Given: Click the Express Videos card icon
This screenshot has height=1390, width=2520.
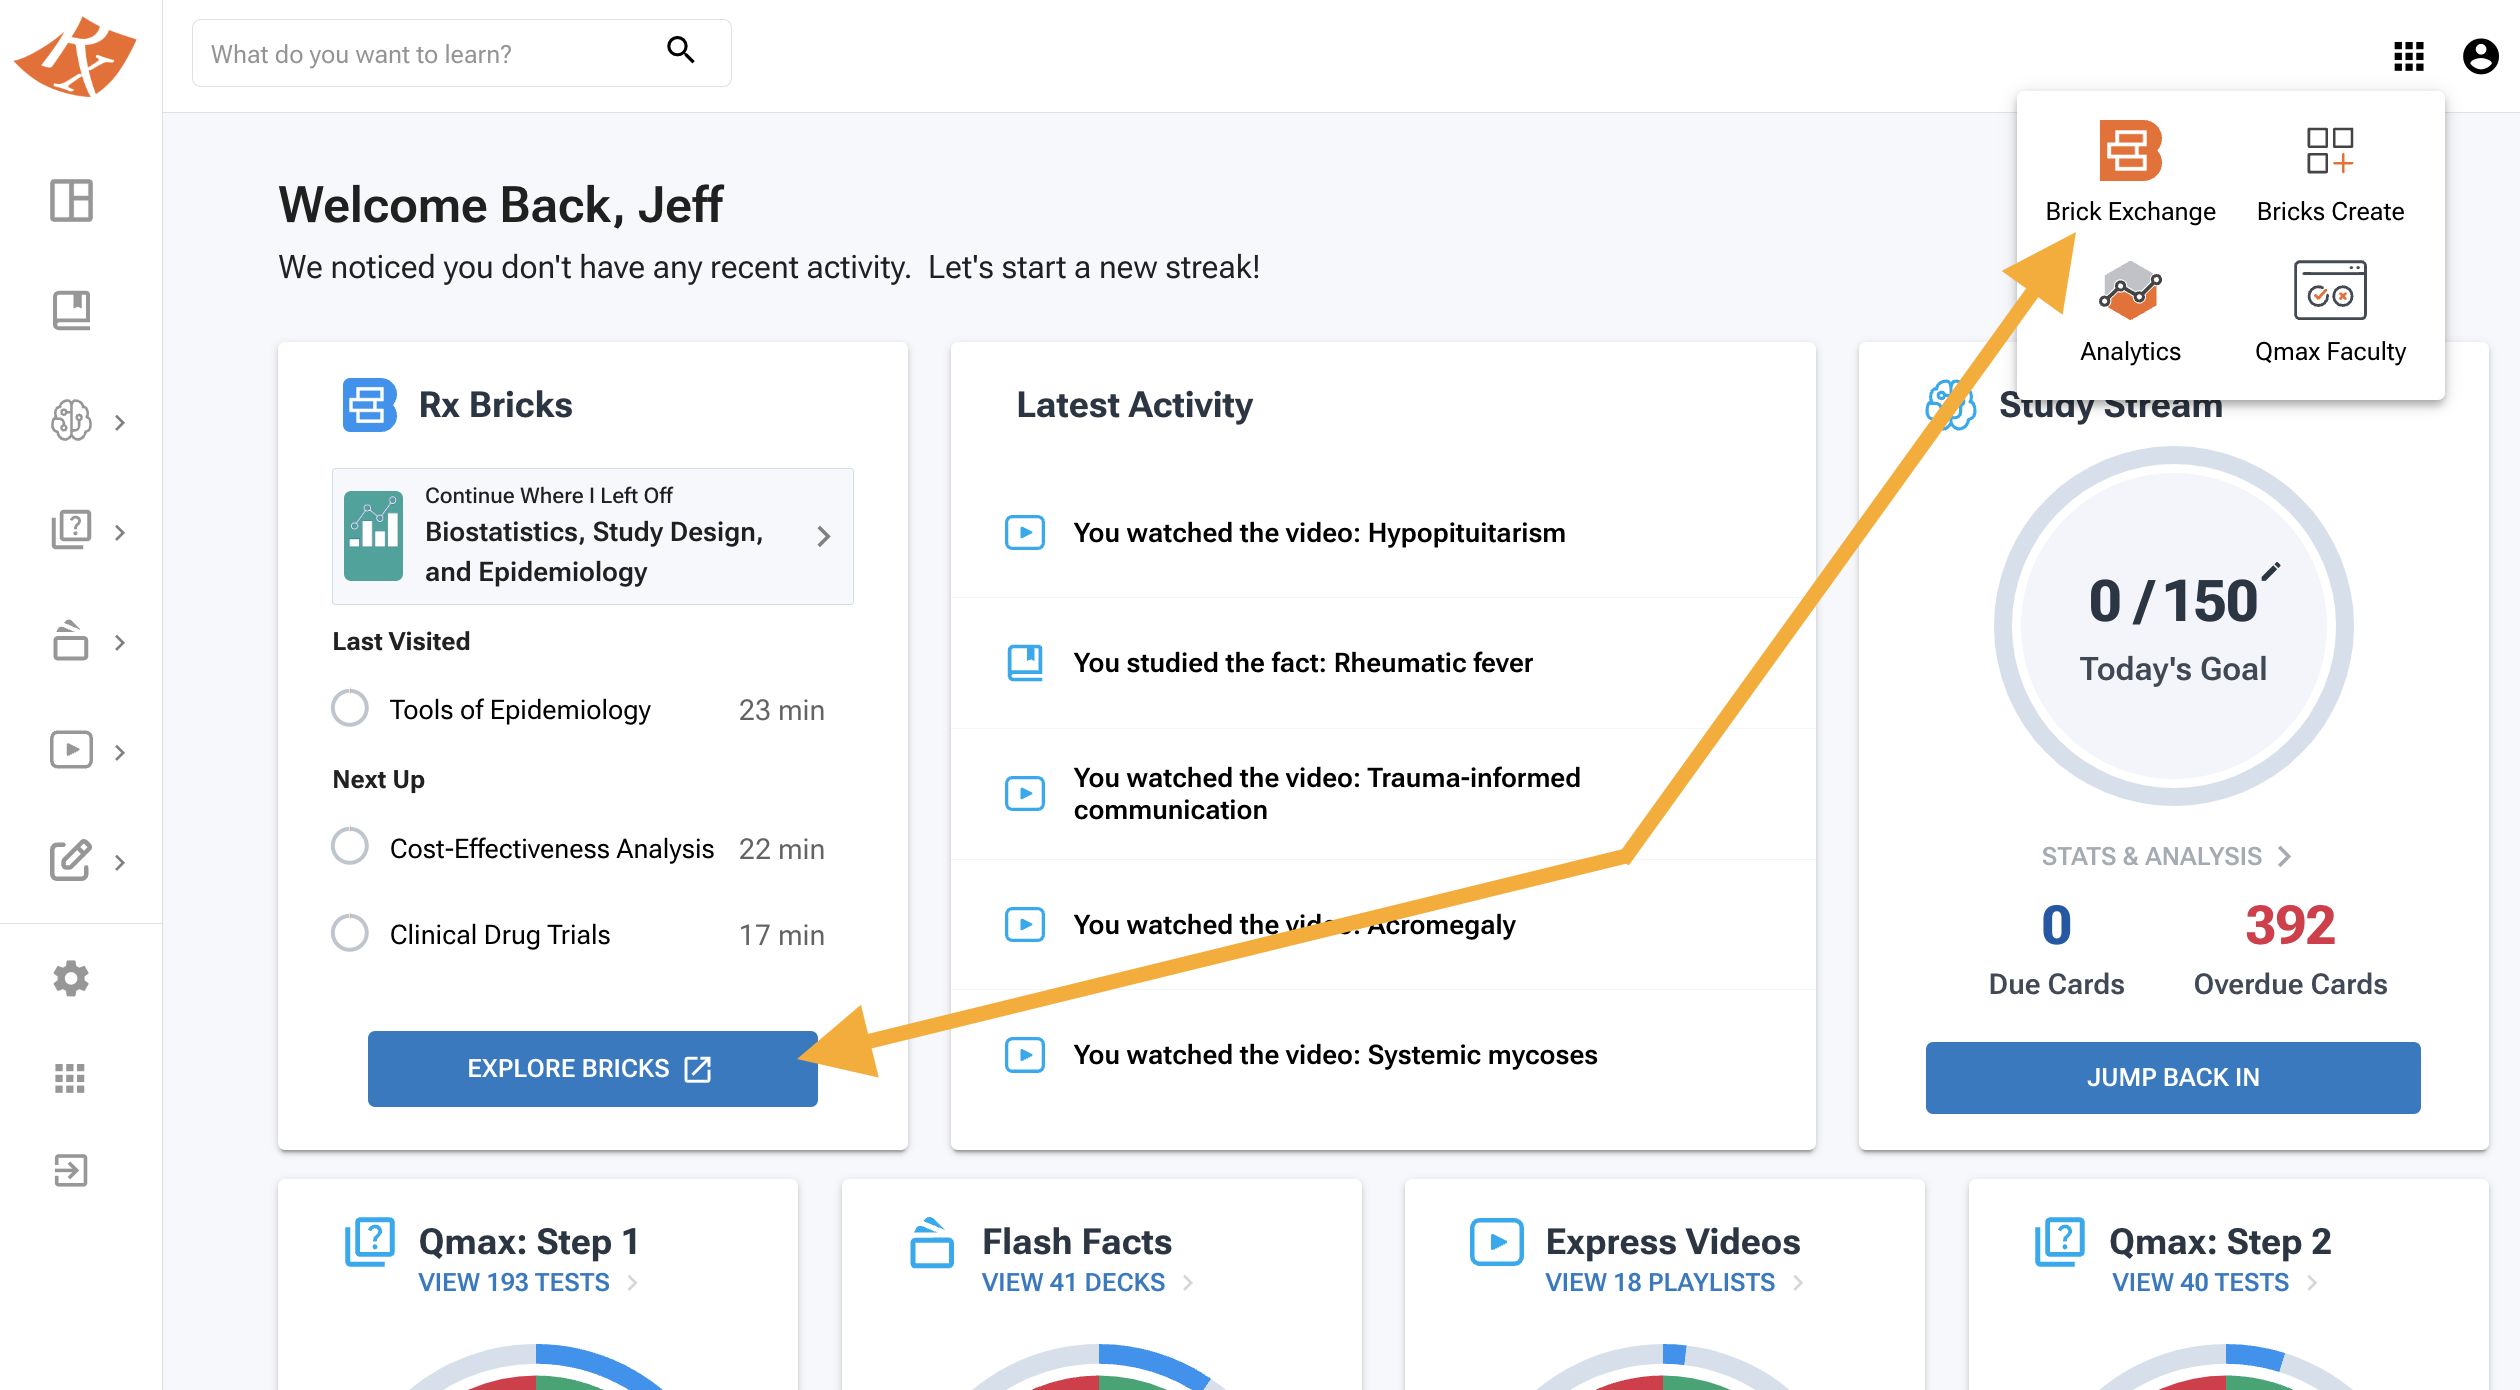Looking at the screenshot, I should [x=1496, y=1243].
